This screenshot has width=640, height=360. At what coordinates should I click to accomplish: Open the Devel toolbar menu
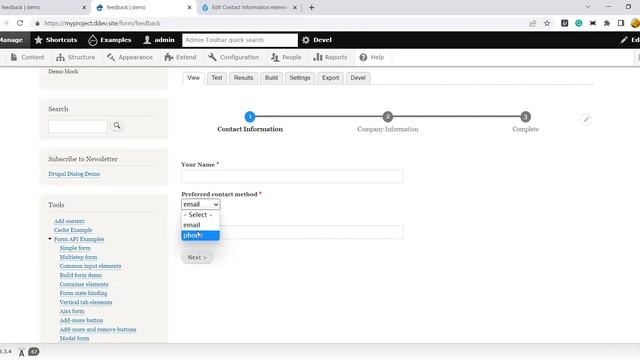317,40
